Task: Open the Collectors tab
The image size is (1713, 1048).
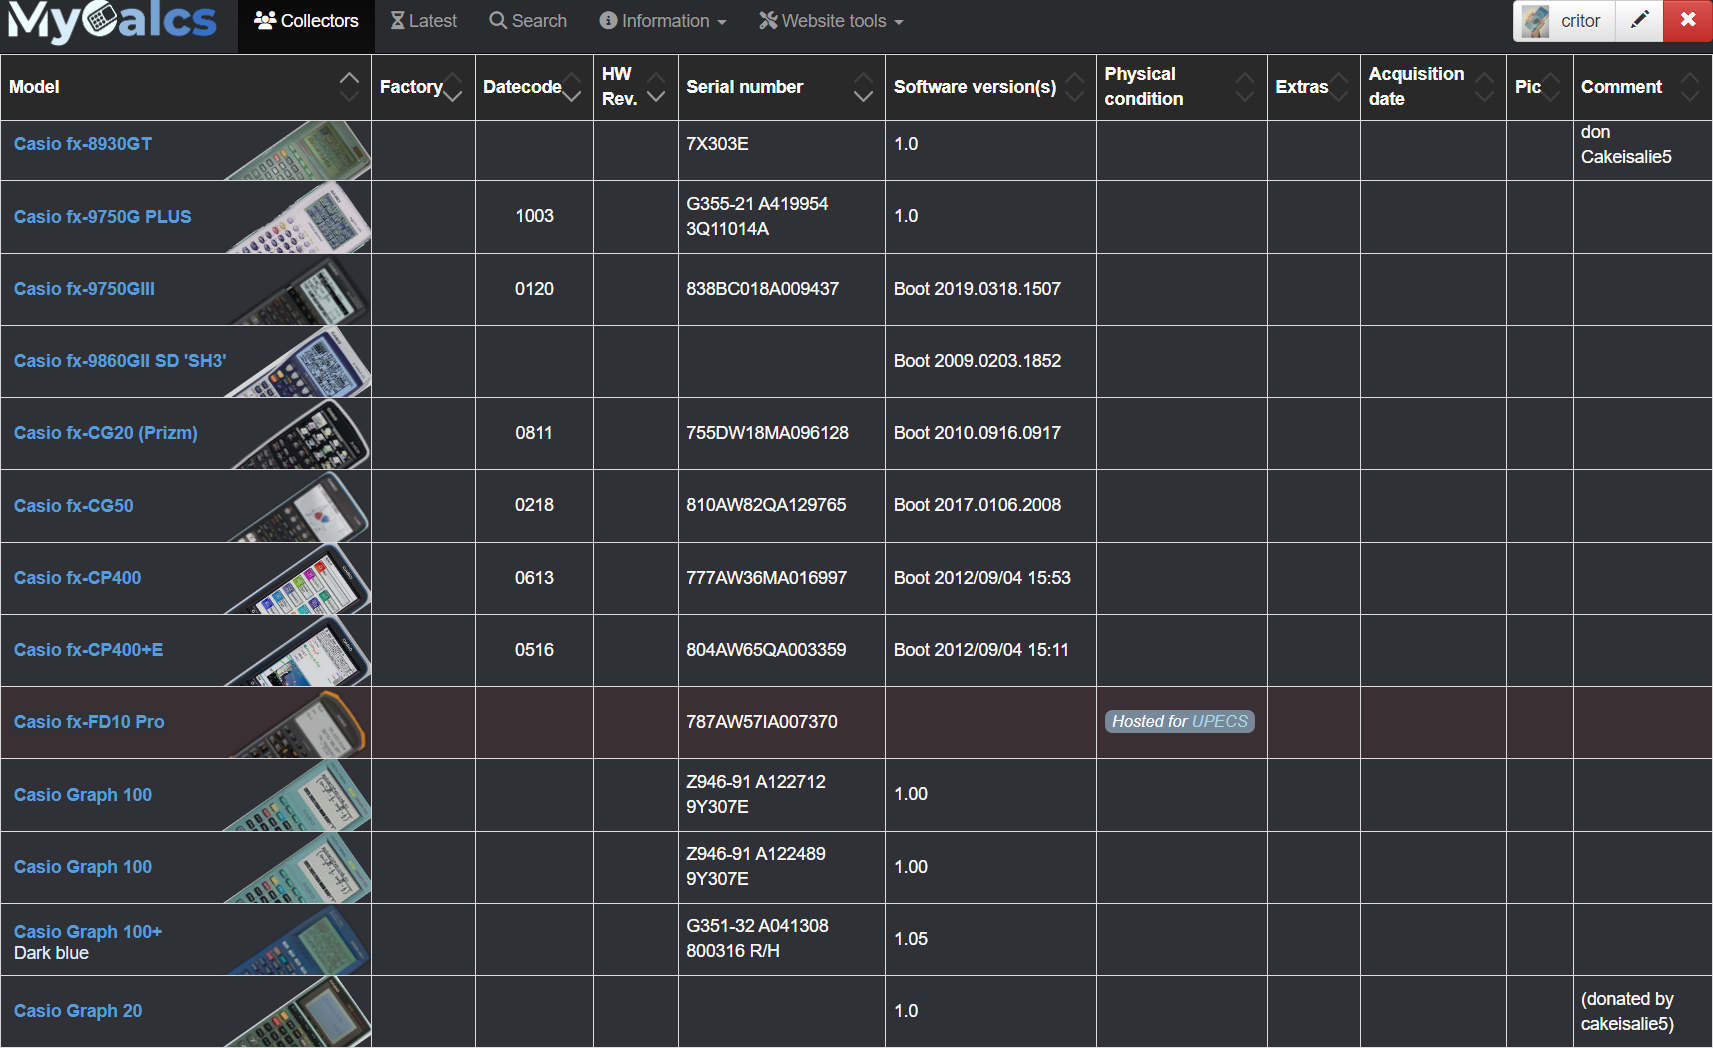Action: [x=306, y=21]
